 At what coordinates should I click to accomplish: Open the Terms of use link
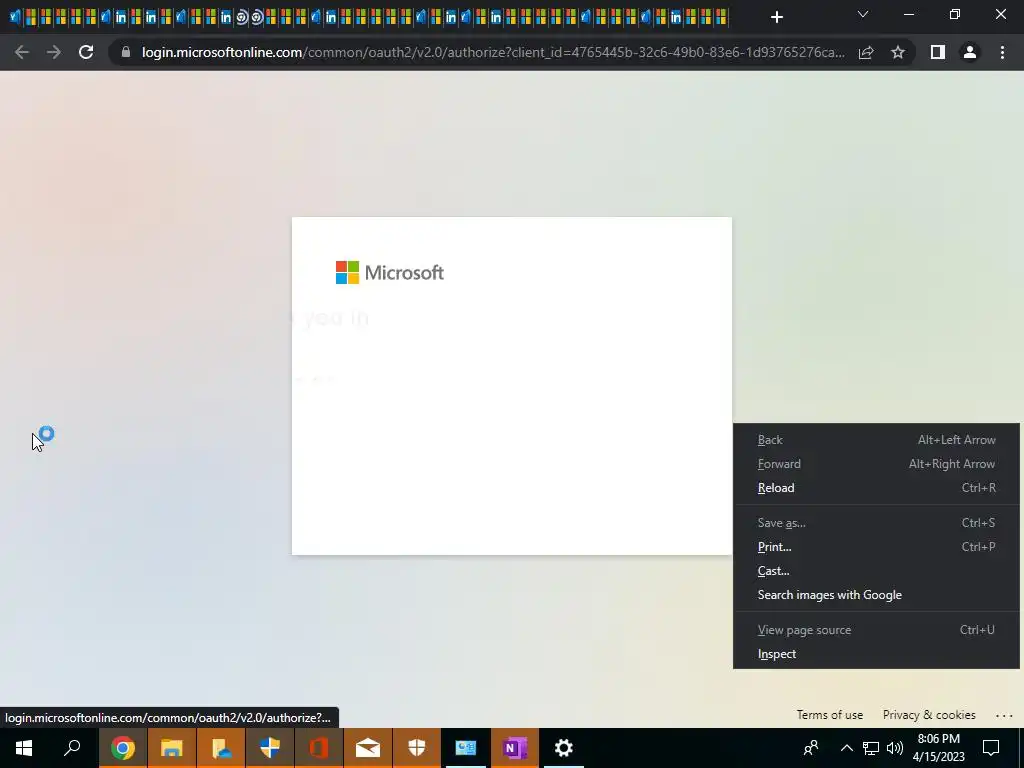coord(829,715)
